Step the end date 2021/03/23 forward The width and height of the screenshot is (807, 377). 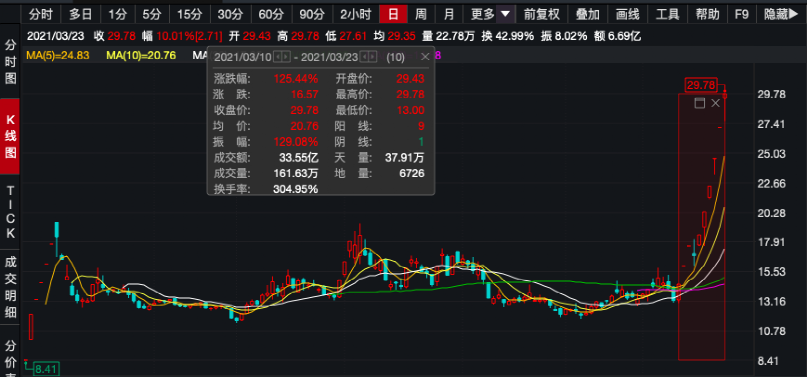373,57
